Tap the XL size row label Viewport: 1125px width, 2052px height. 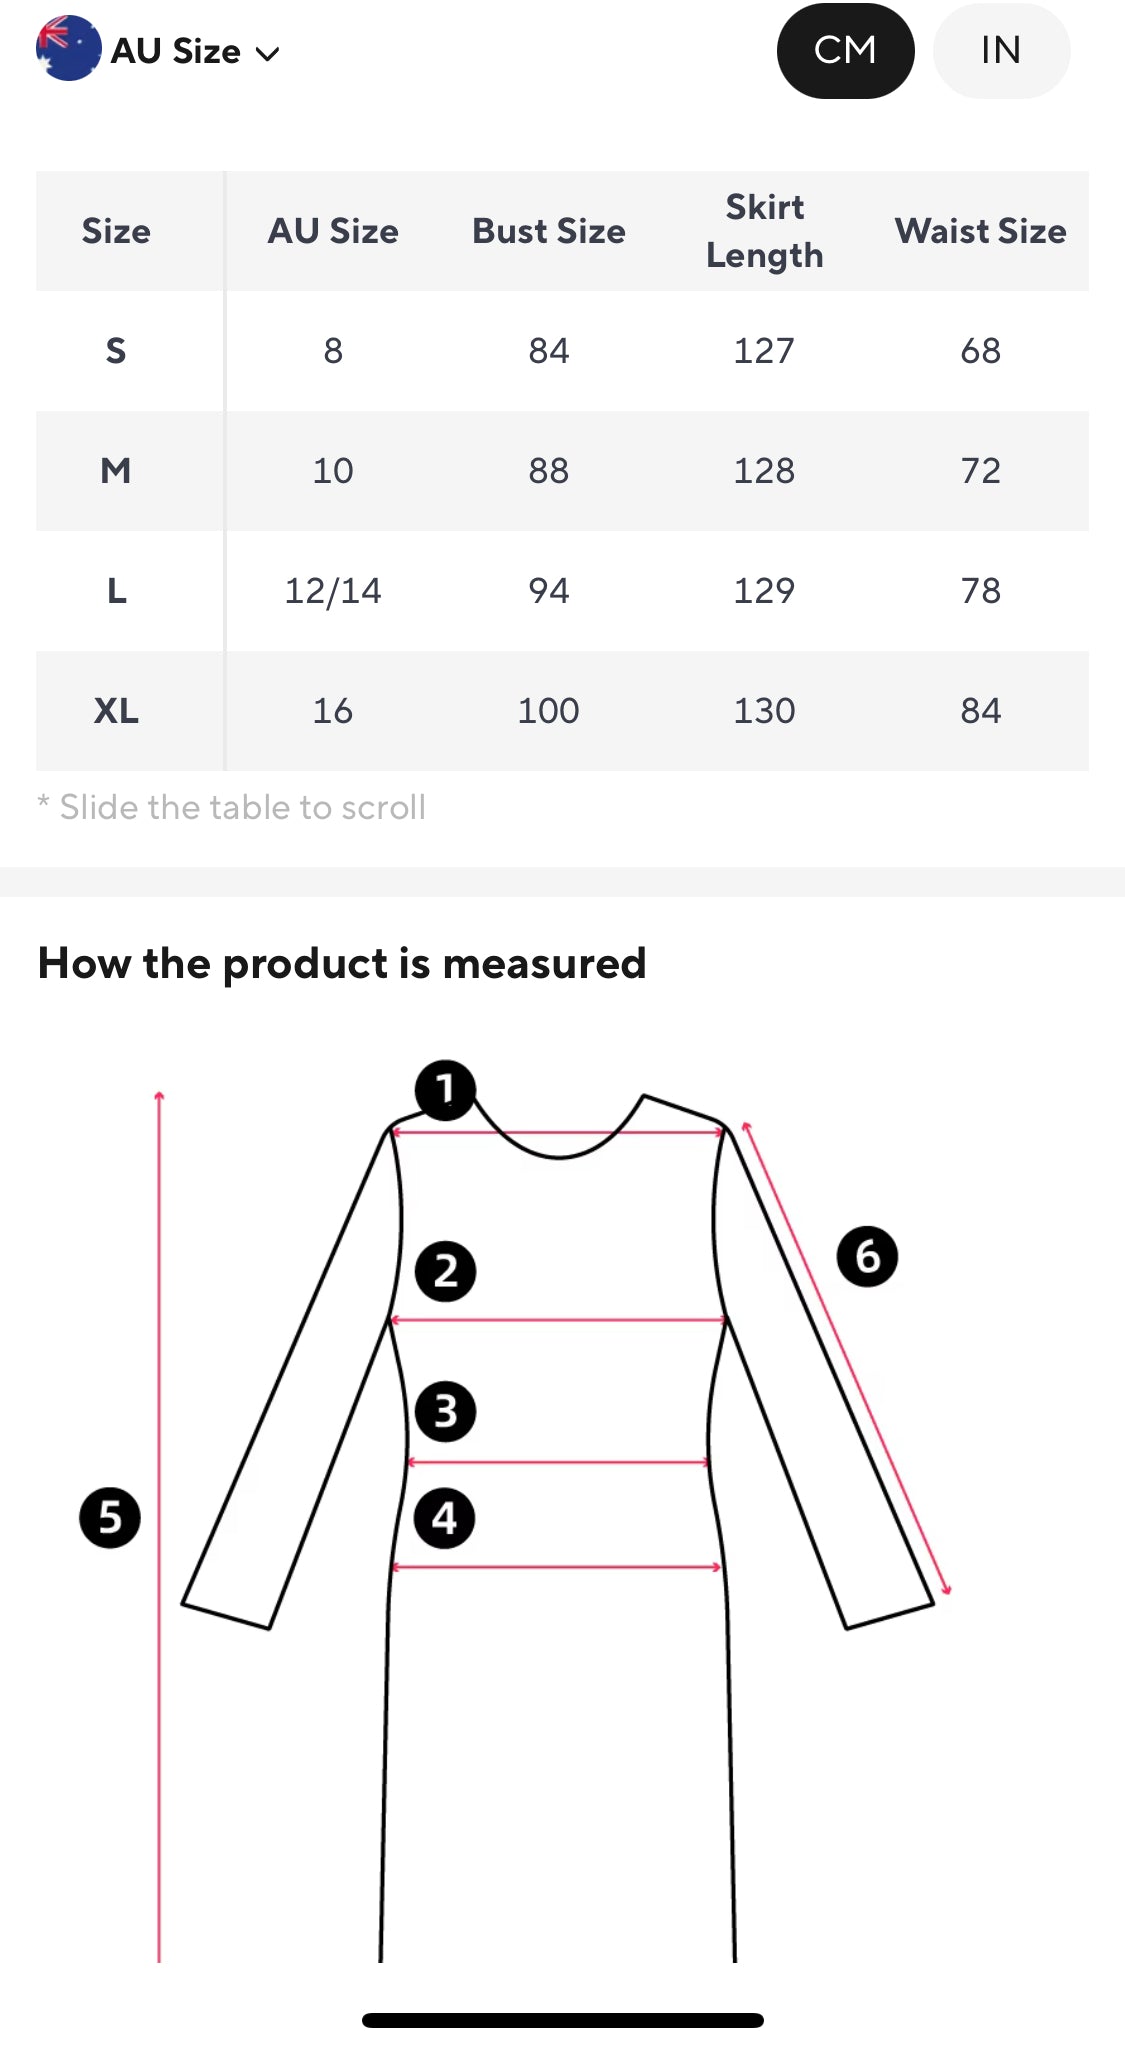[x=116, y=711]
